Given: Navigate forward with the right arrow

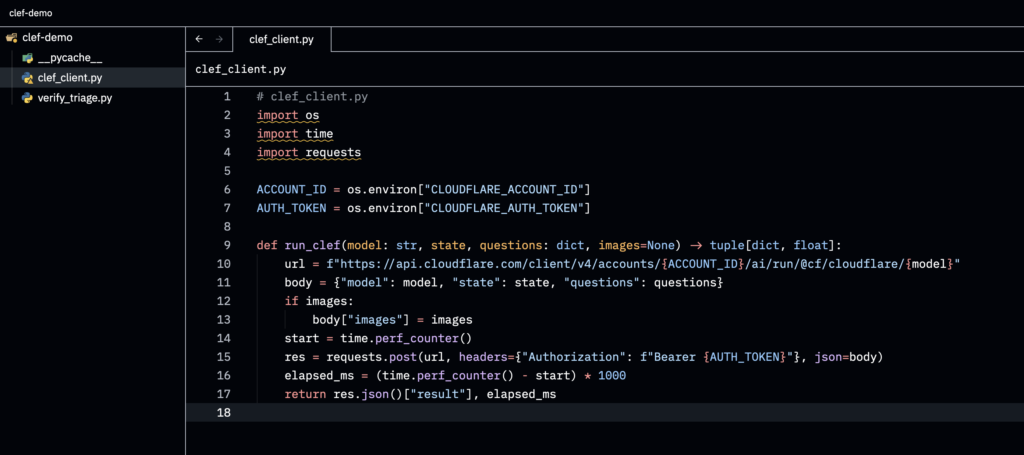Looking at the screenshot, I should pos(219,39).
